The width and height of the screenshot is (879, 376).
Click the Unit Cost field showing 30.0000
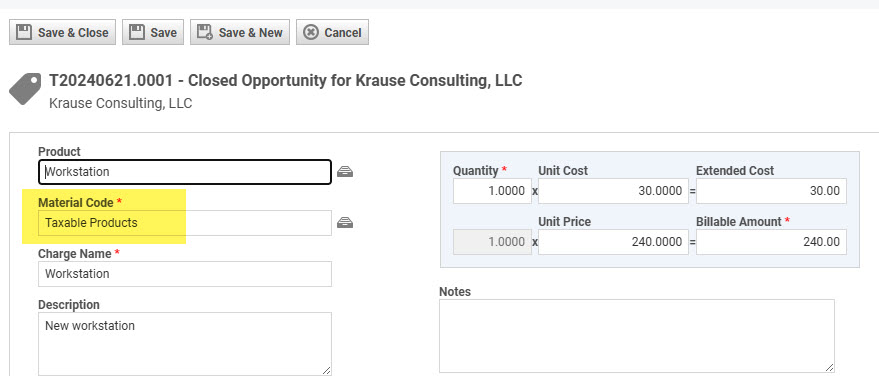[x=613, y=191]
